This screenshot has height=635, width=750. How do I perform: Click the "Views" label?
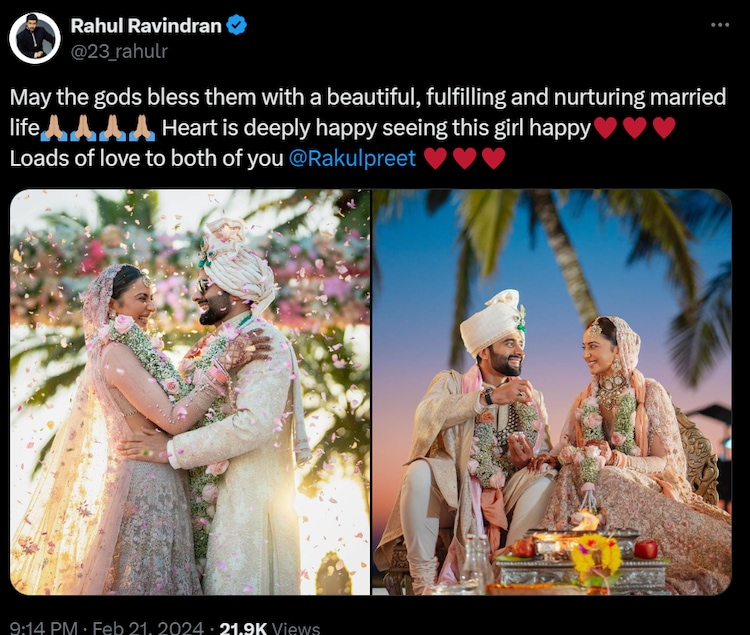(296, 627)
